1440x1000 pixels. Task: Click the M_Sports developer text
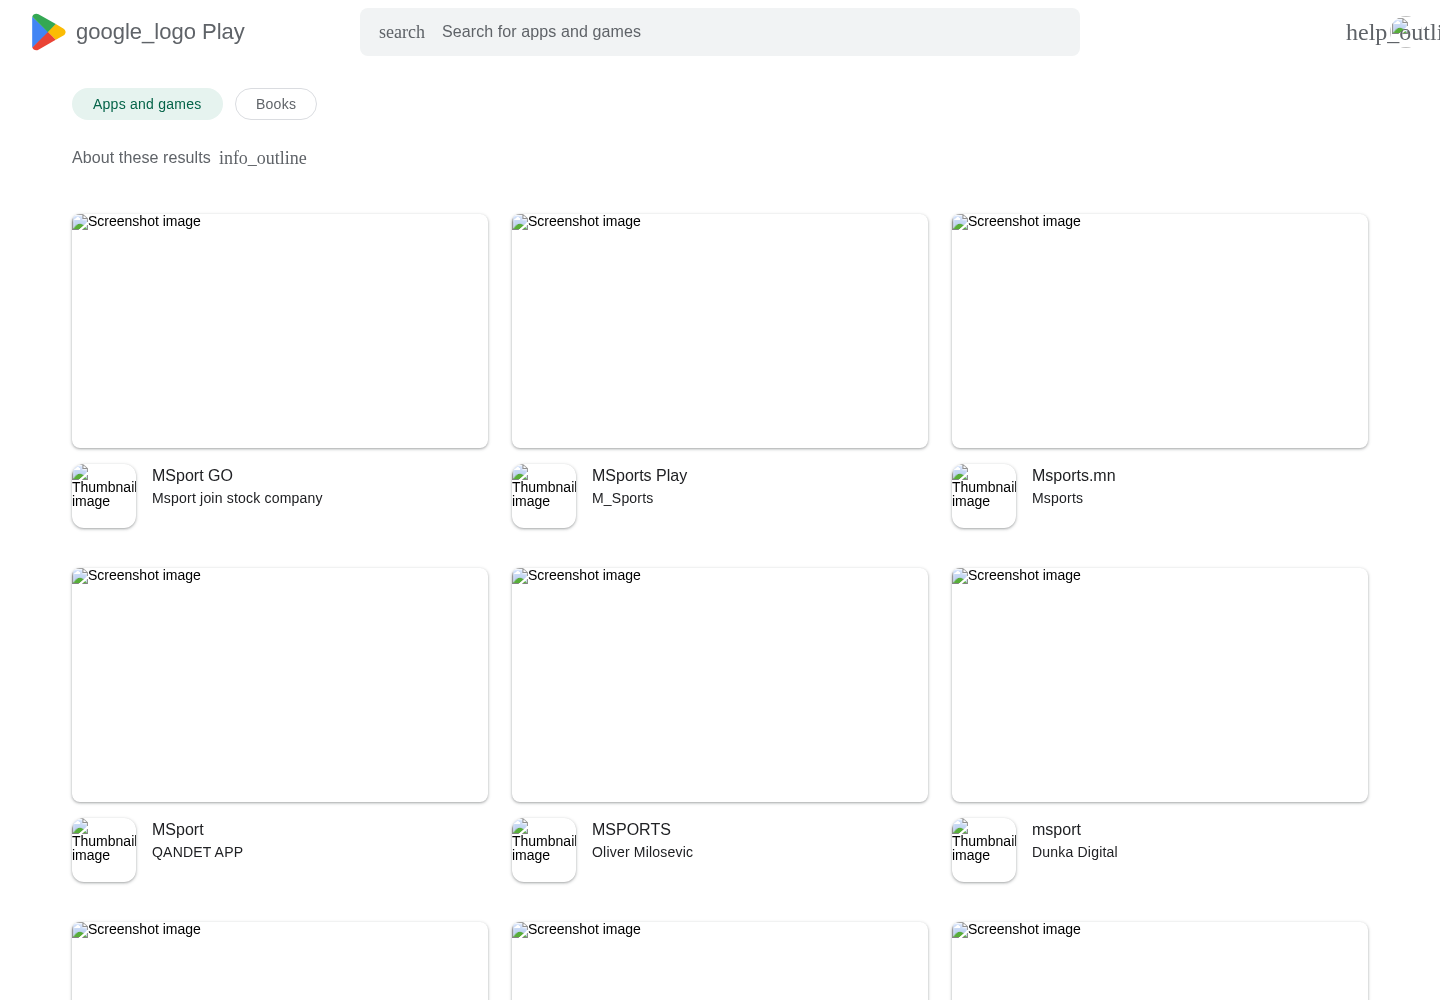622,498
